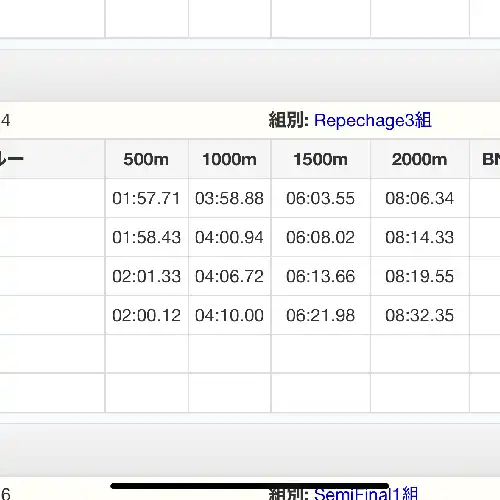Select the 04:10.00 split time cell

click(229, 315)
